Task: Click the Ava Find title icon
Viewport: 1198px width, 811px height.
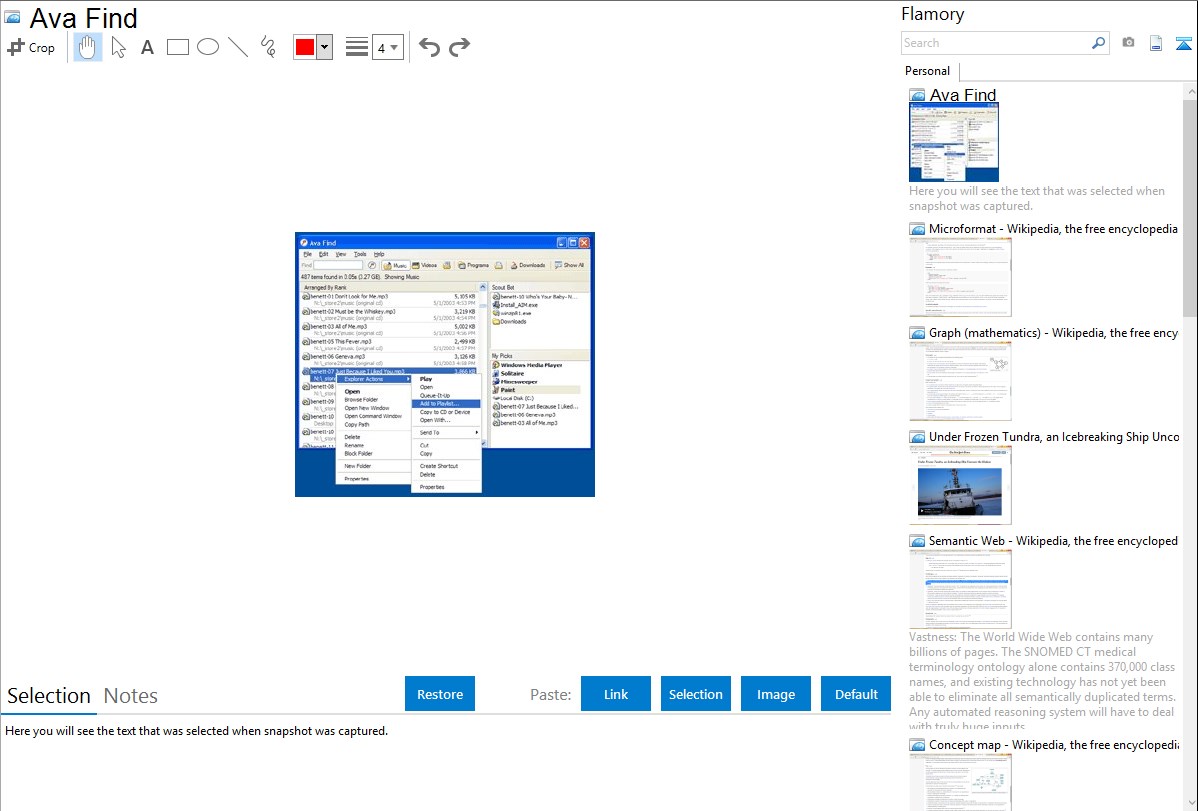Action: click(12, 17)
